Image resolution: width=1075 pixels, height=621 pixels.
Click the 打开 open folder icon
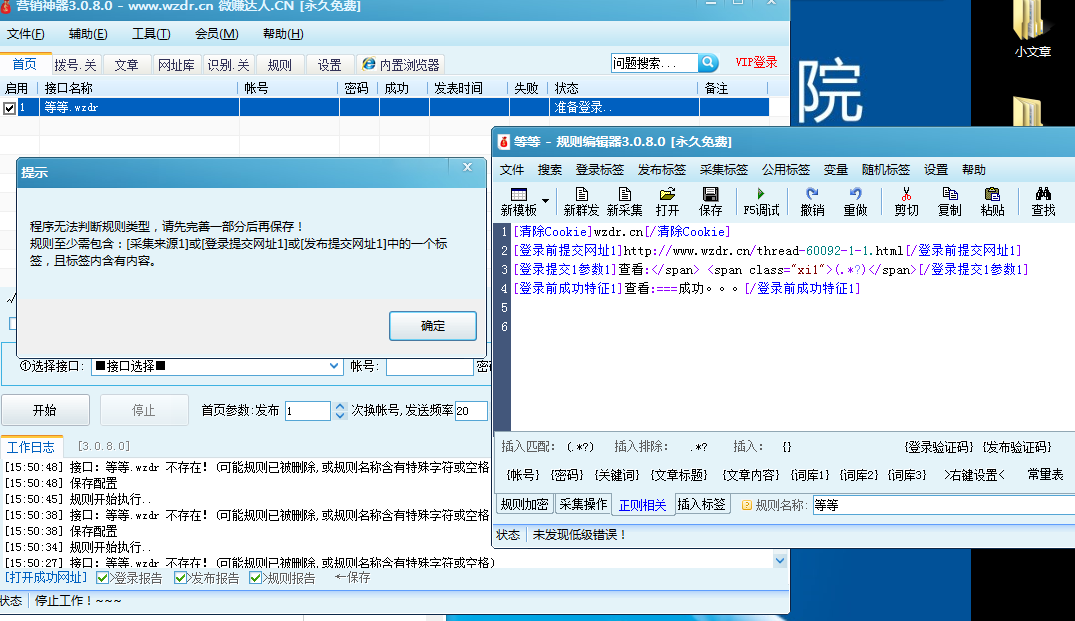pyautogui.click(x=667, y=201)
